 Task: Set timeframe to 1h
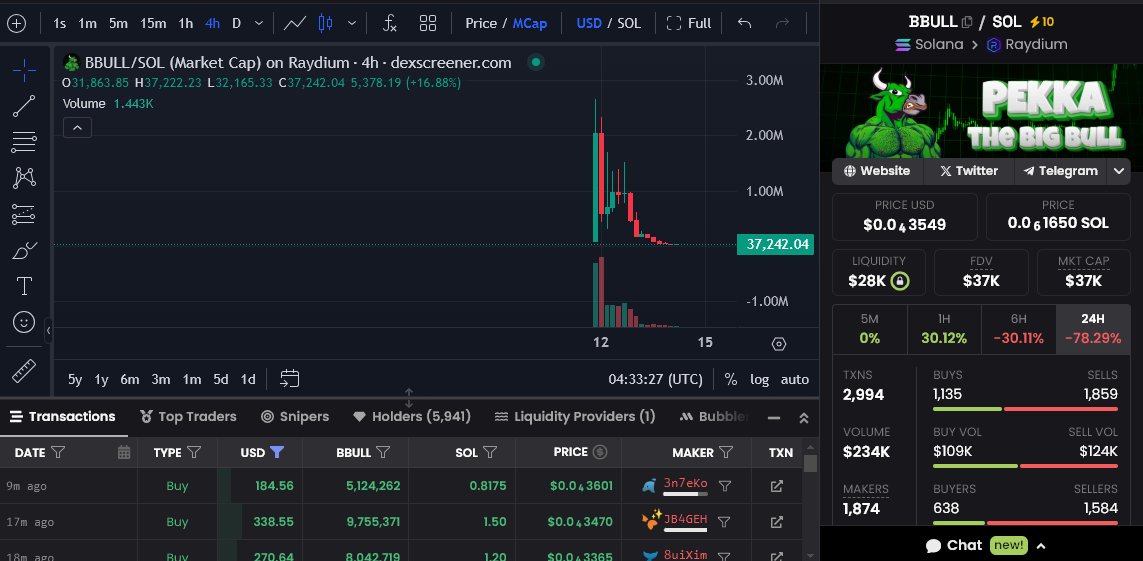pyautogui.click(x=185, y=23)
